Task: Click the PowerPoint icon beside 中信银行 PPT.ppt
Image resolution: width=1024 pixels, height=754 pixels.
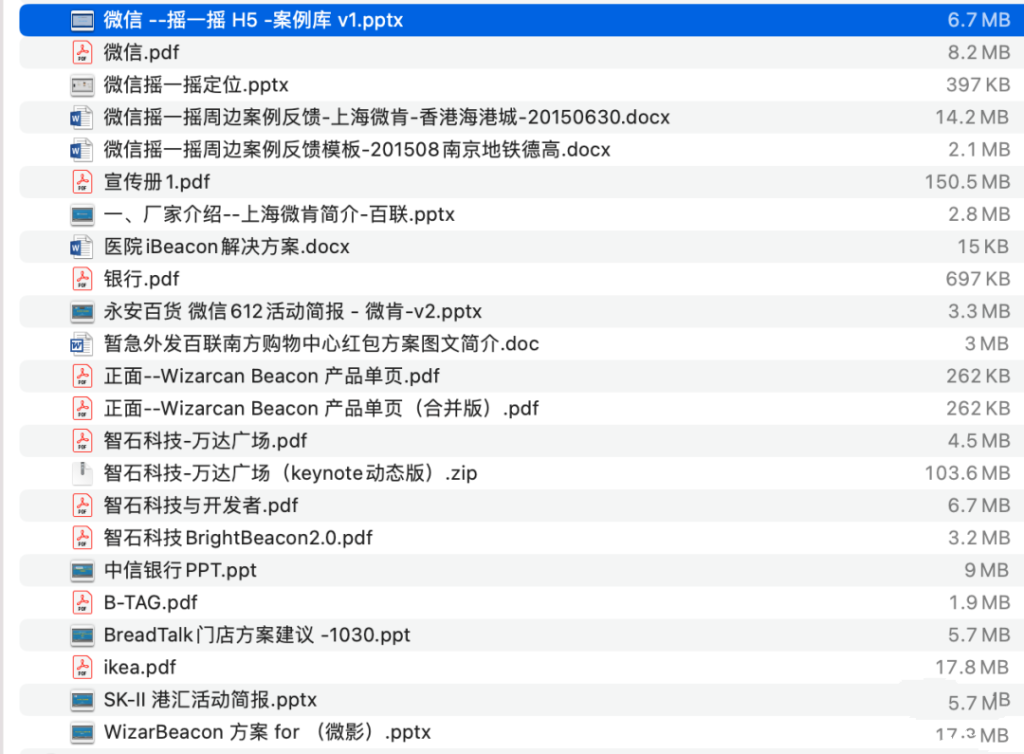Action: point(82,570)
